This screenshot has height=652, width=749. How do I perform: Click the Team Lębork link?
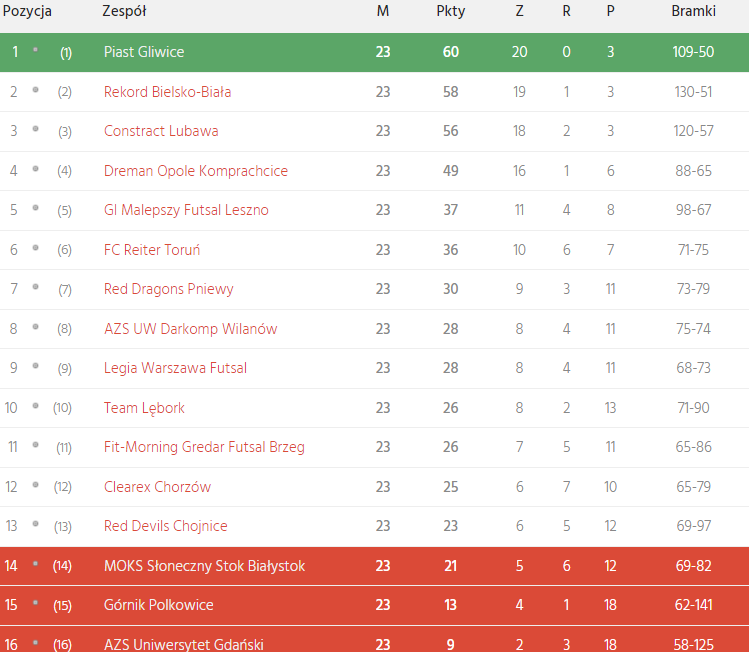coord(144,408)
